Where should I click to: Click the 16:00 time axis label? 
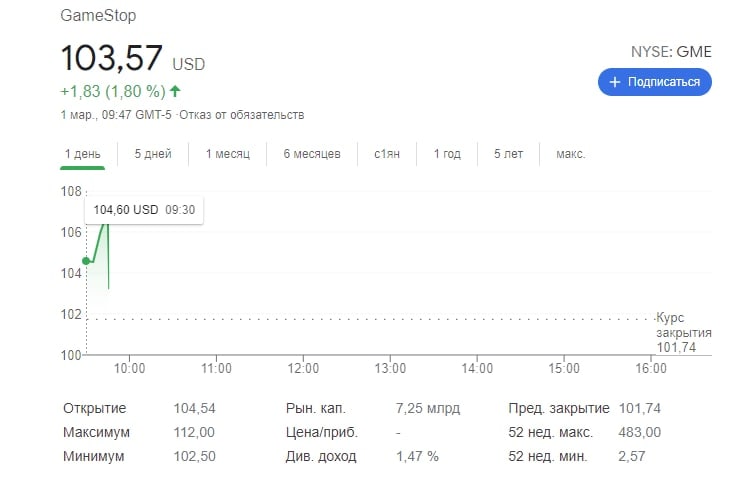click(x=651, y=368)
